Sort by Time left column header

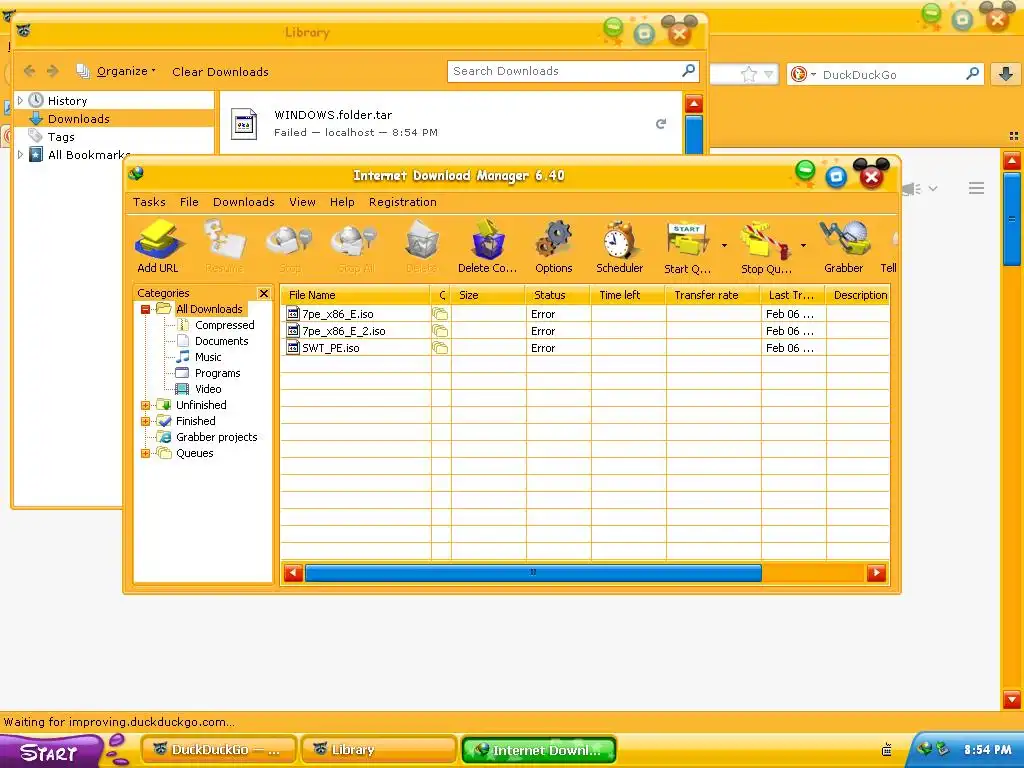click(628, 295)
